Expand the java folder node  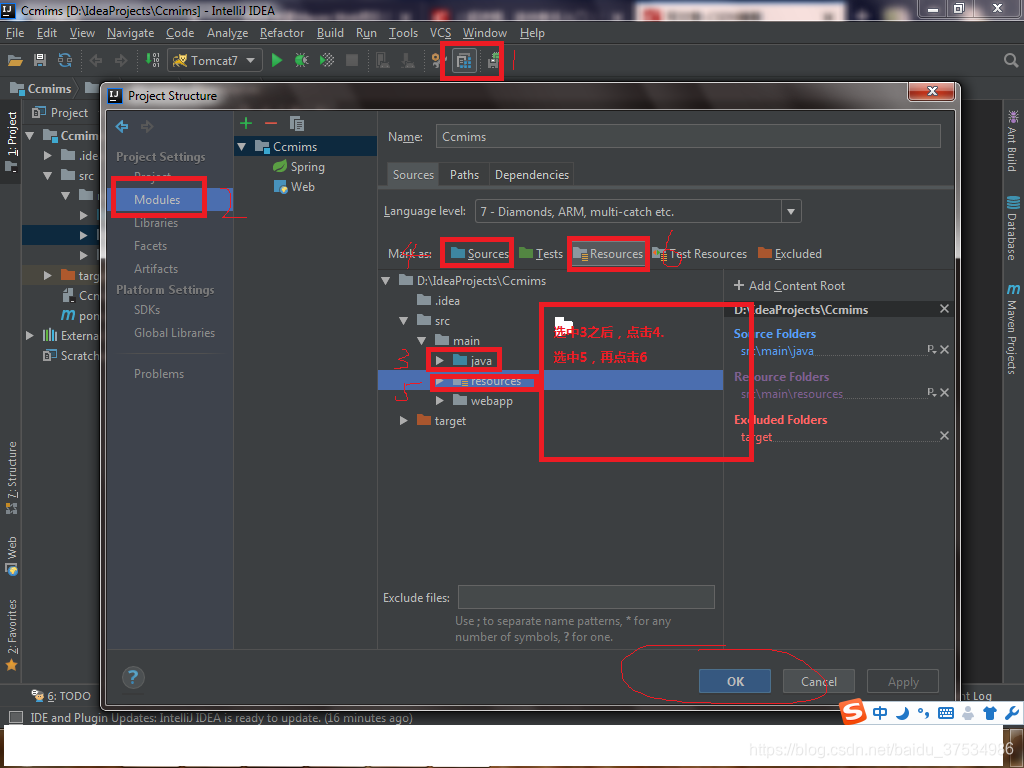click(x=440, y=360)
